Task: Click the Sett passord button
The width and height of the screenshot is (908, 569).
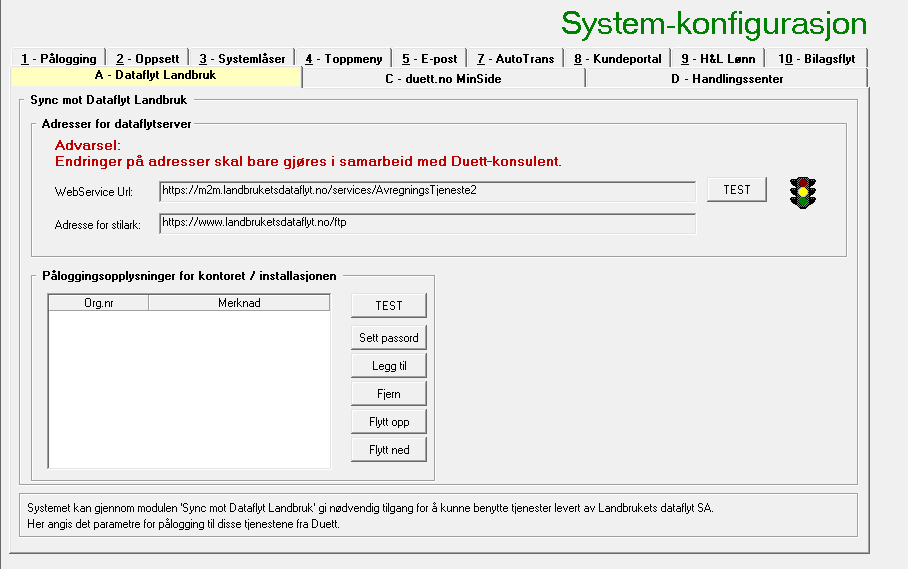Action: pos(389,337)
